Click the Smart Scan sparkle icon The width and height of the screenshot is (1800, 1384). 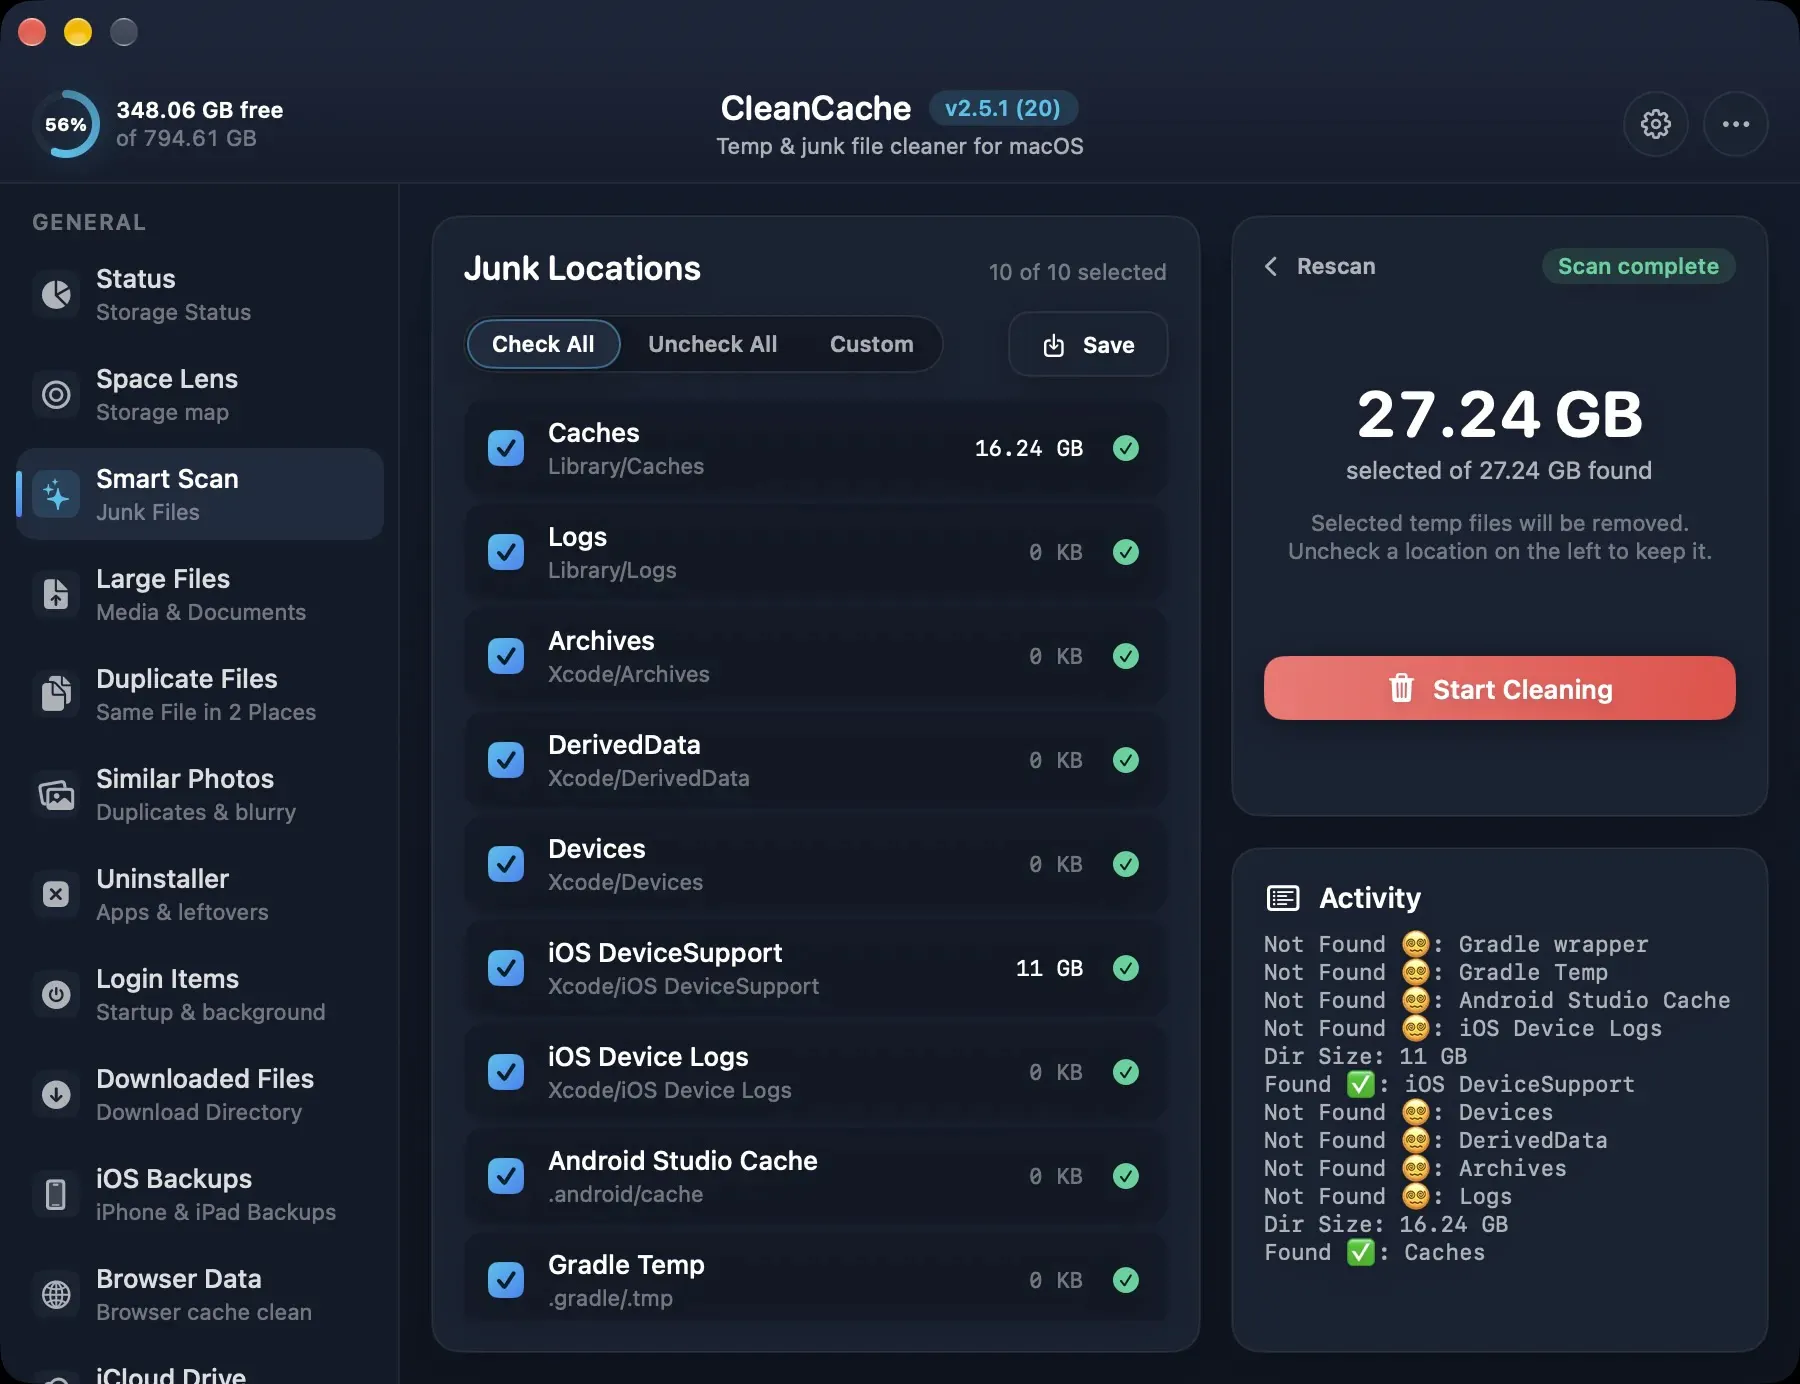pyautogui.click(x=56, y=494)
